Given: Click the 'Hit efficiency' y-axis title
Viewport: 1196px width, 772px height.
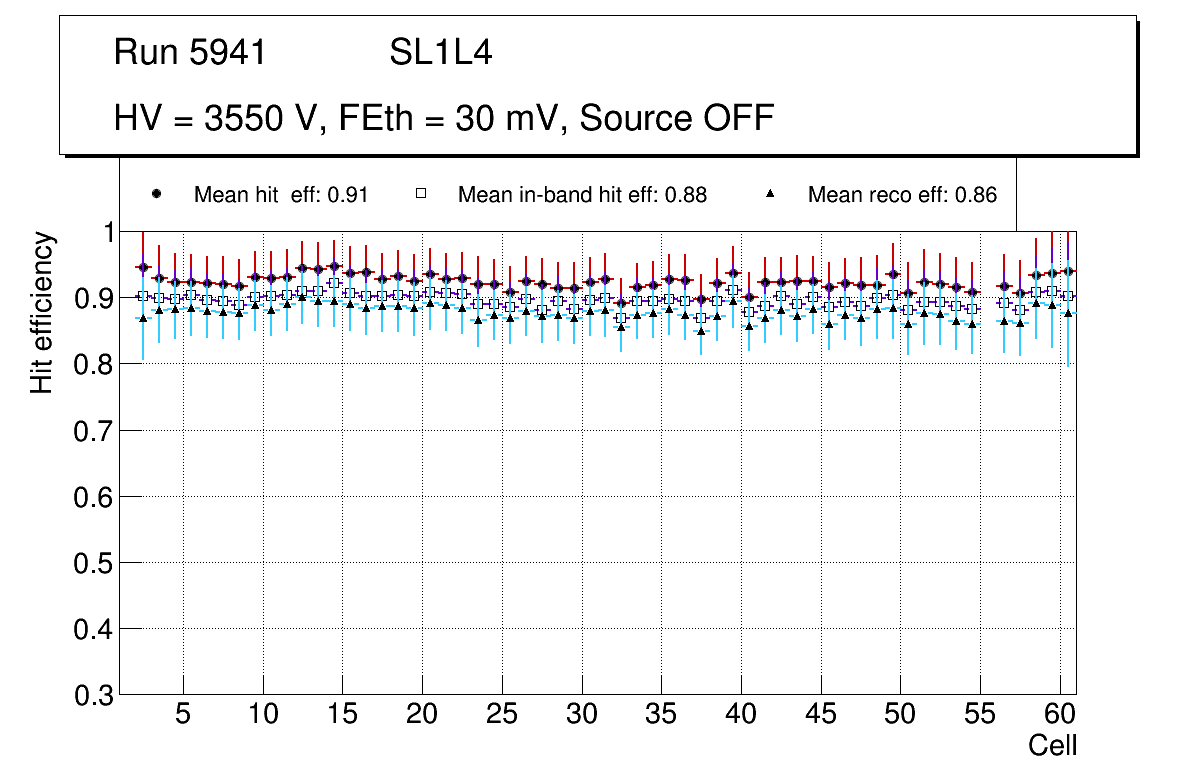Looking at the screenshot, I should 42,311.
